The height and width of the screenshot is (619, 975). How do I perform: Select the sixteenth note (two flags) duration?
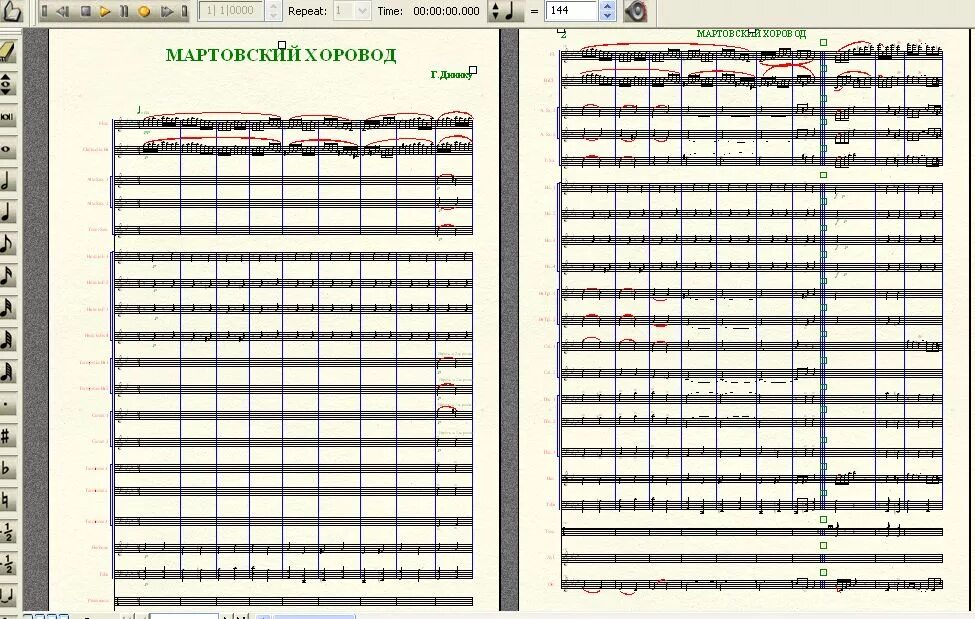[x=7, y=276]
